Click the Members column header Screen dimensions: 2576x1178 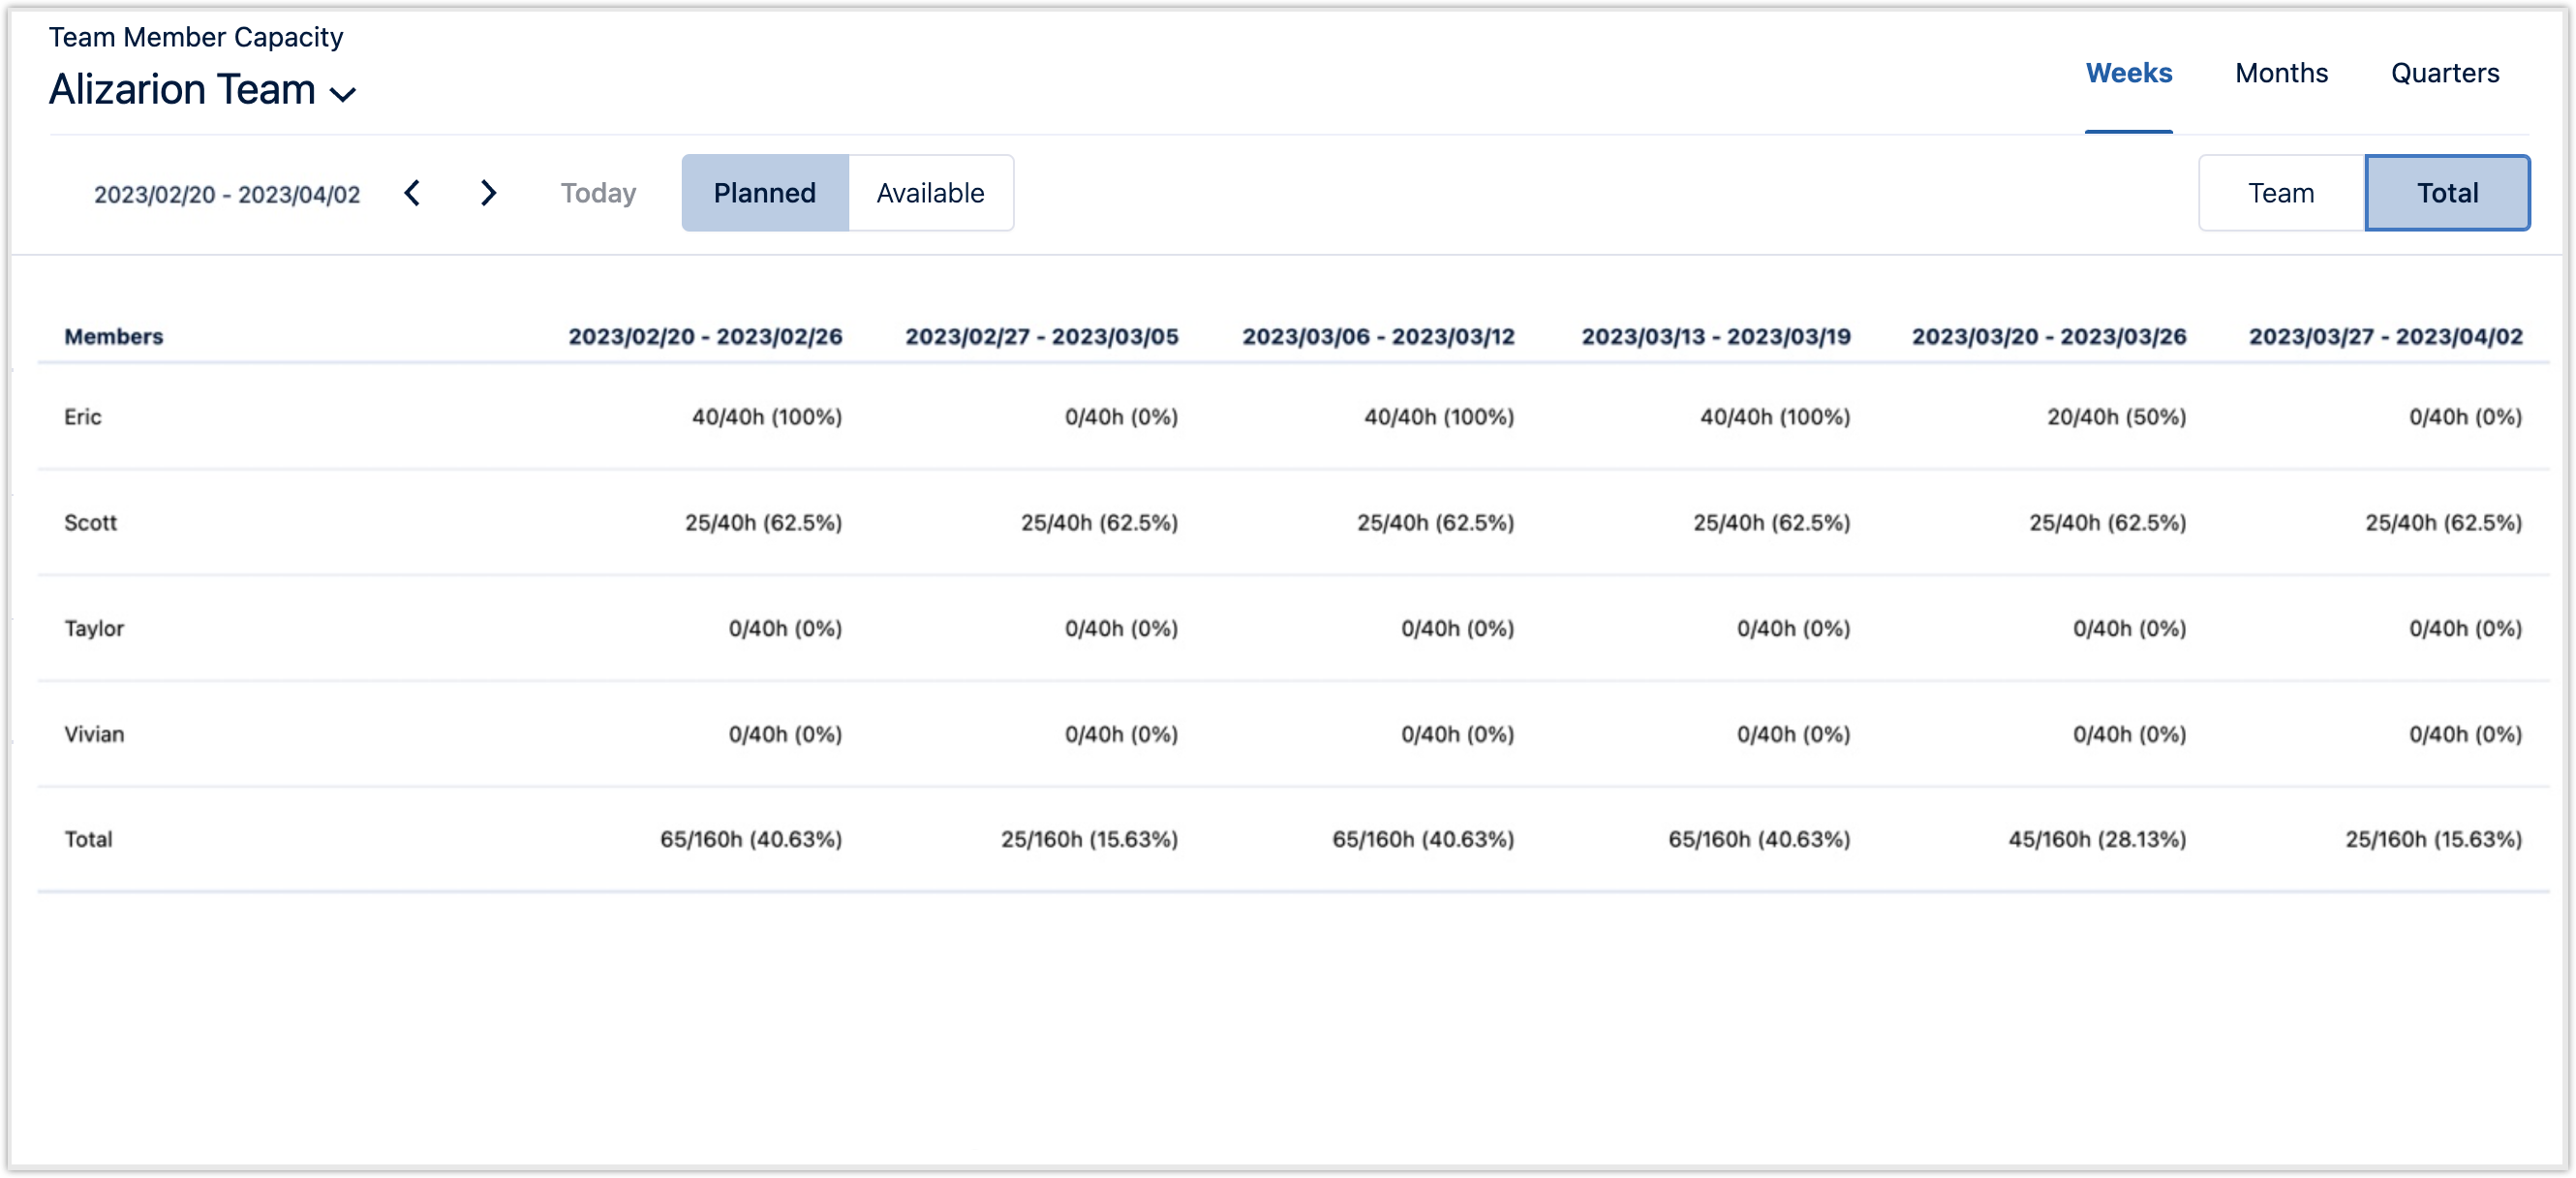tap(113, 337)
